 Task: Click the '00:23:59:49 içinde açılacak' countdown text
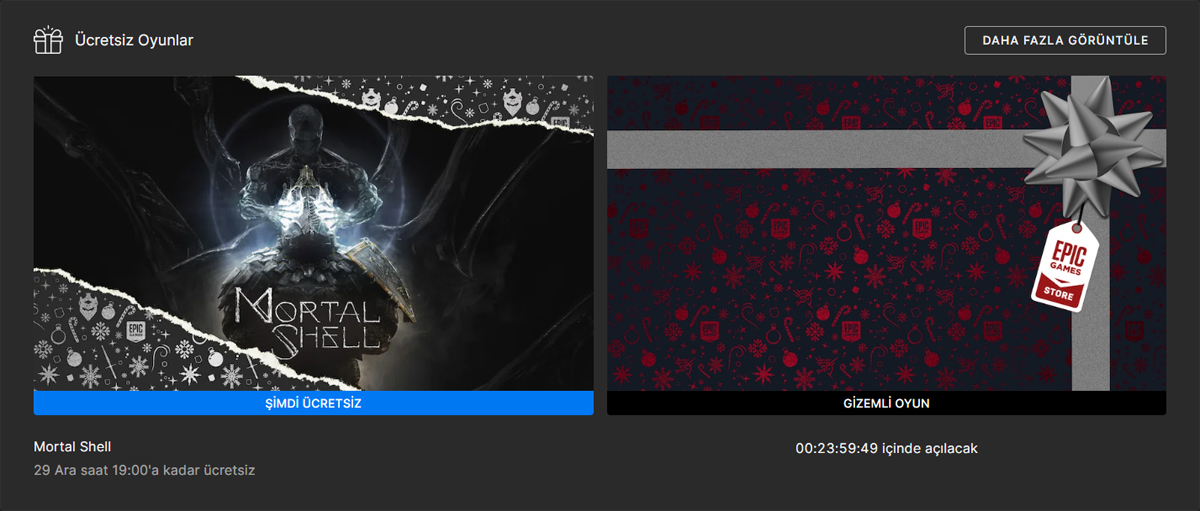886,448
